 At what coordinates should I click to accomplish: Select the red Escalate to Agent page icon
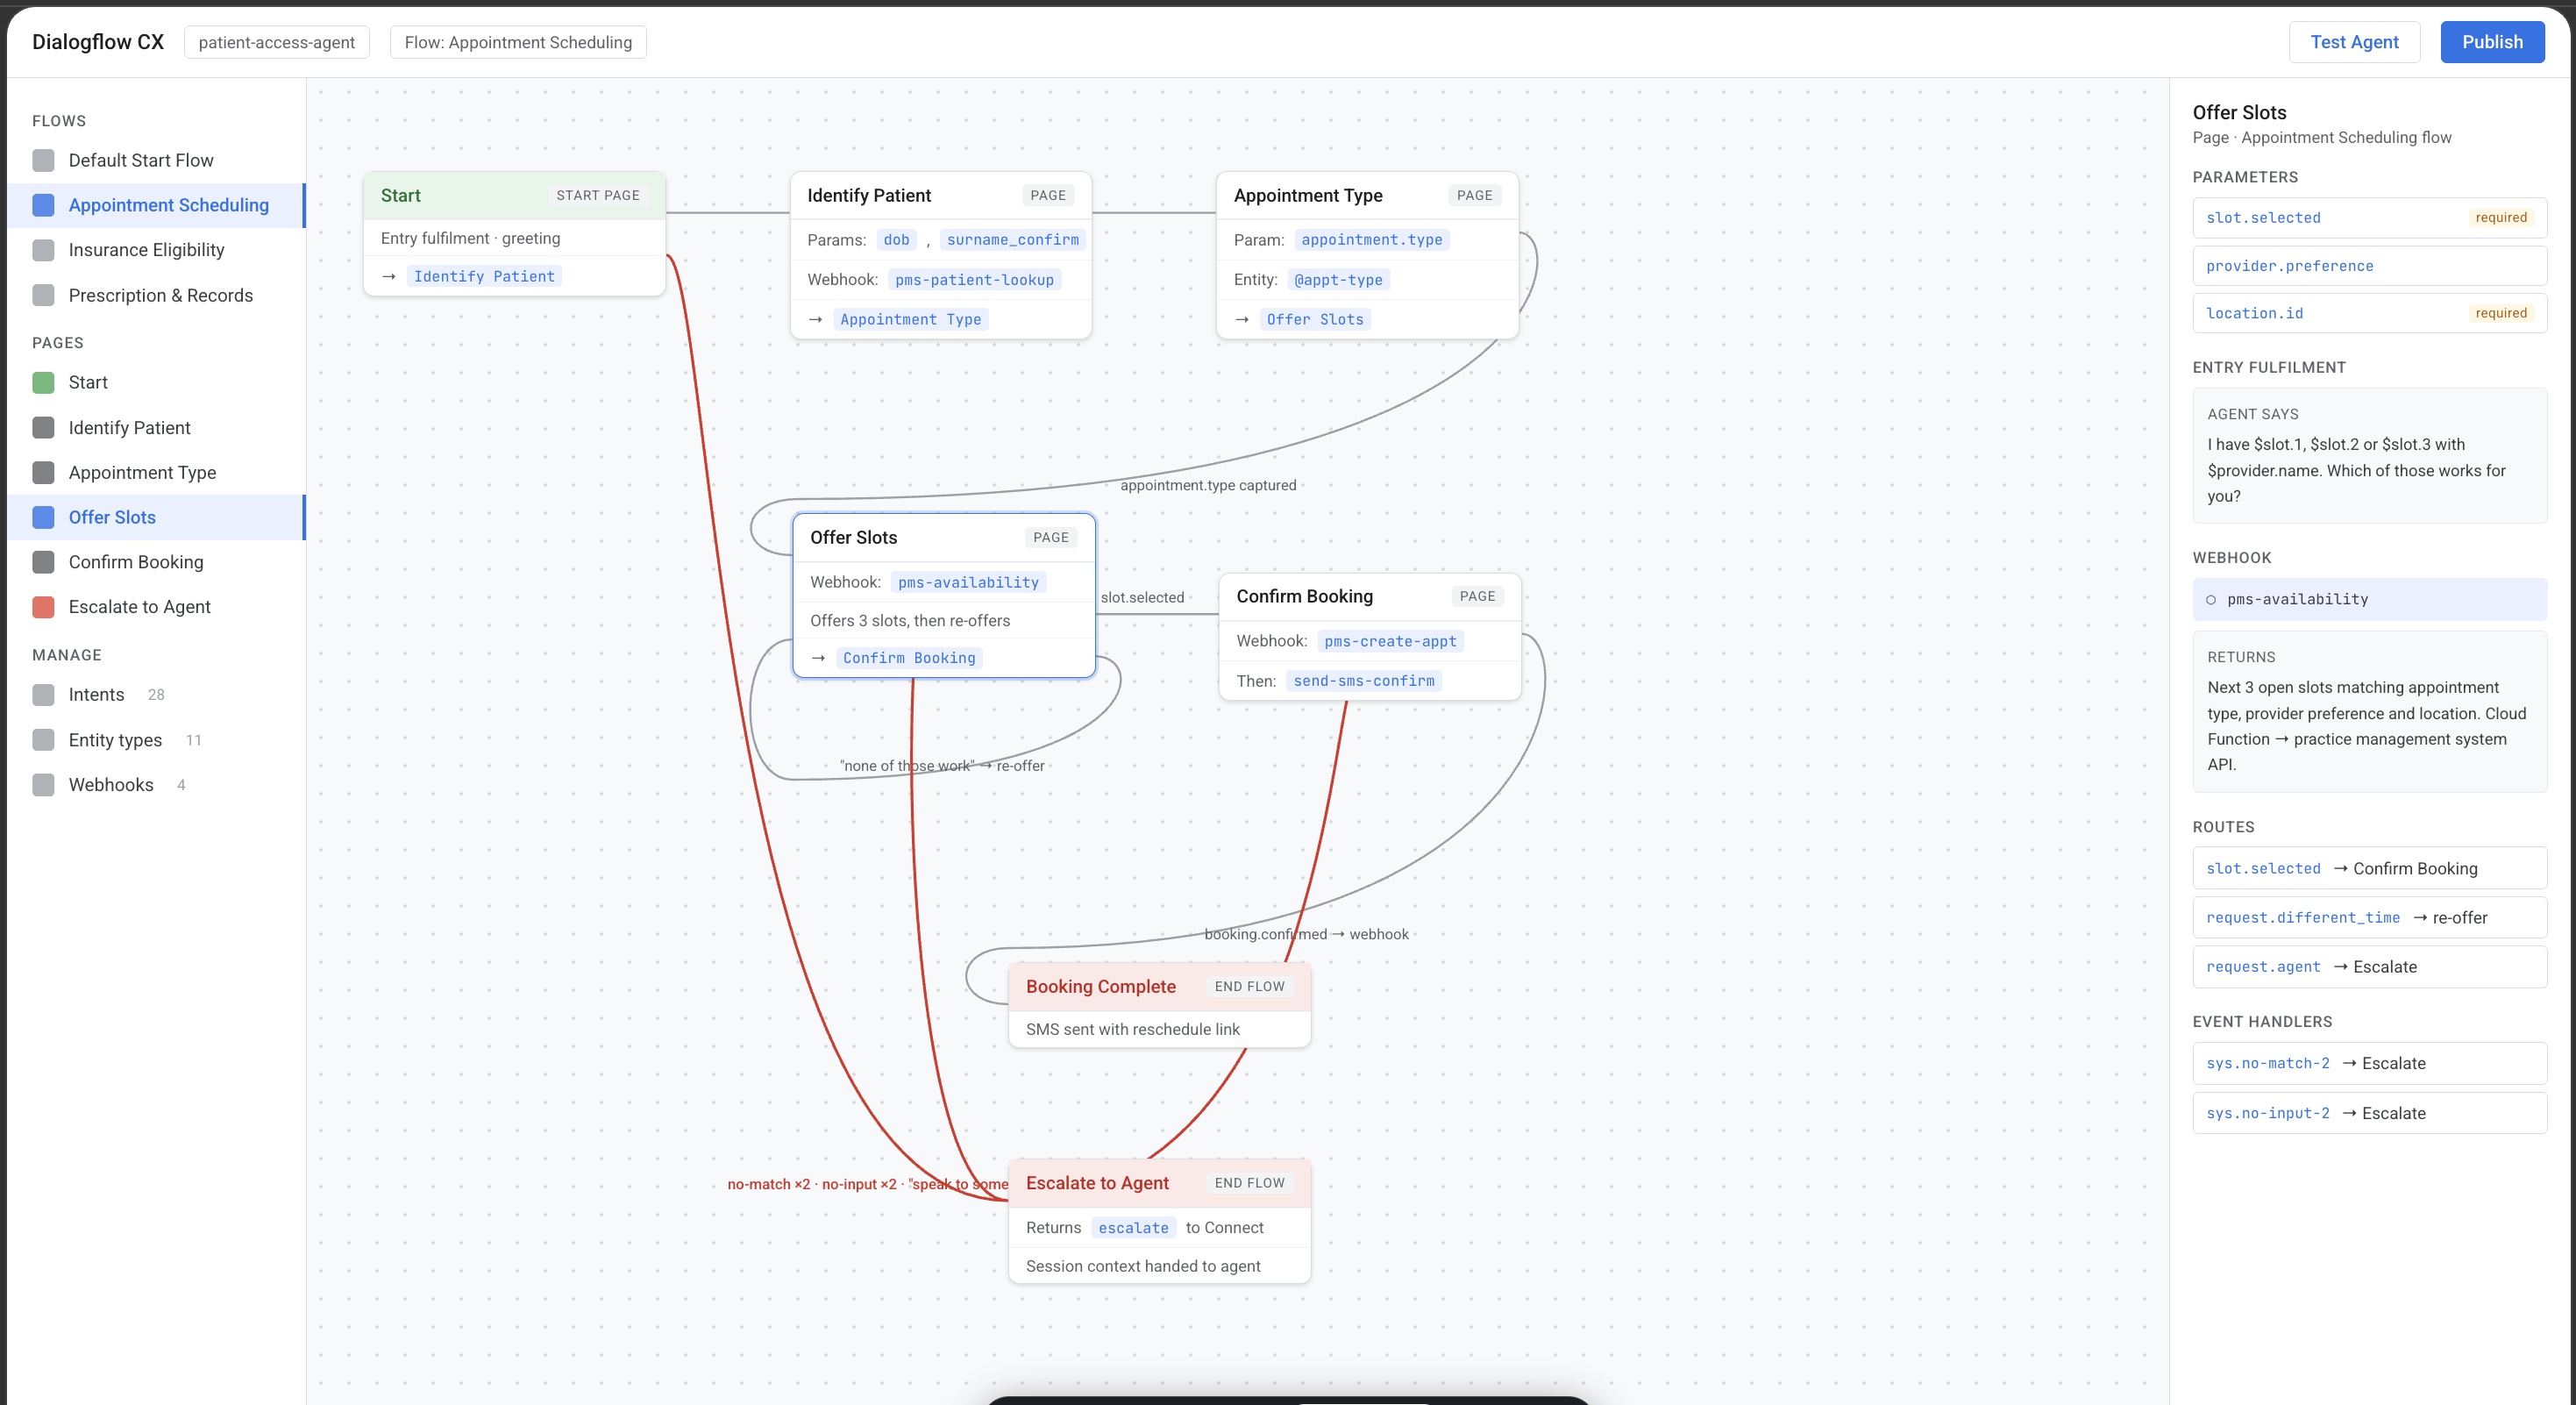(x=43, y=607)
